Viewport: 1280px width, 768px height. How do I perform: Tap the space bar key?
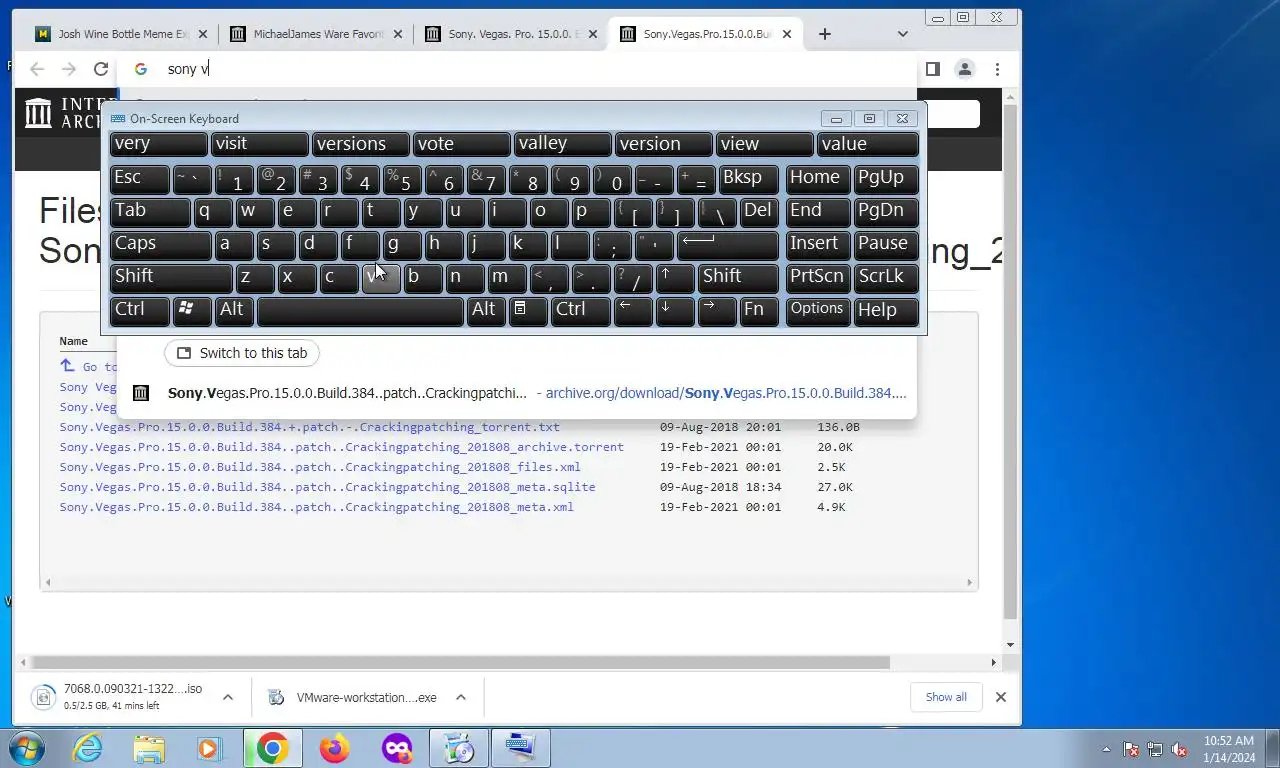click(360, 311)
